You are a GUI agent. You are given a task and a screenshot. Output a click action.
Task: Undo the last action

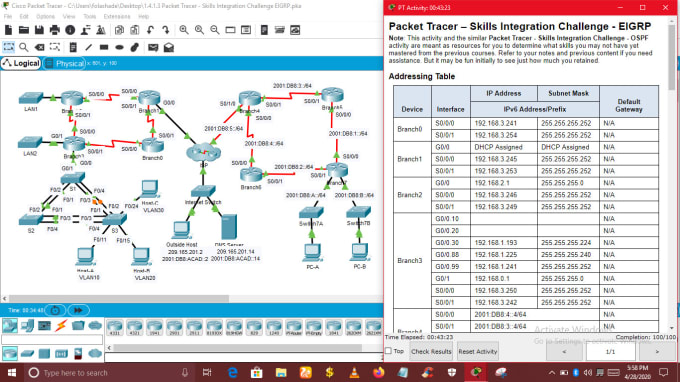click(x=150, y=30)
